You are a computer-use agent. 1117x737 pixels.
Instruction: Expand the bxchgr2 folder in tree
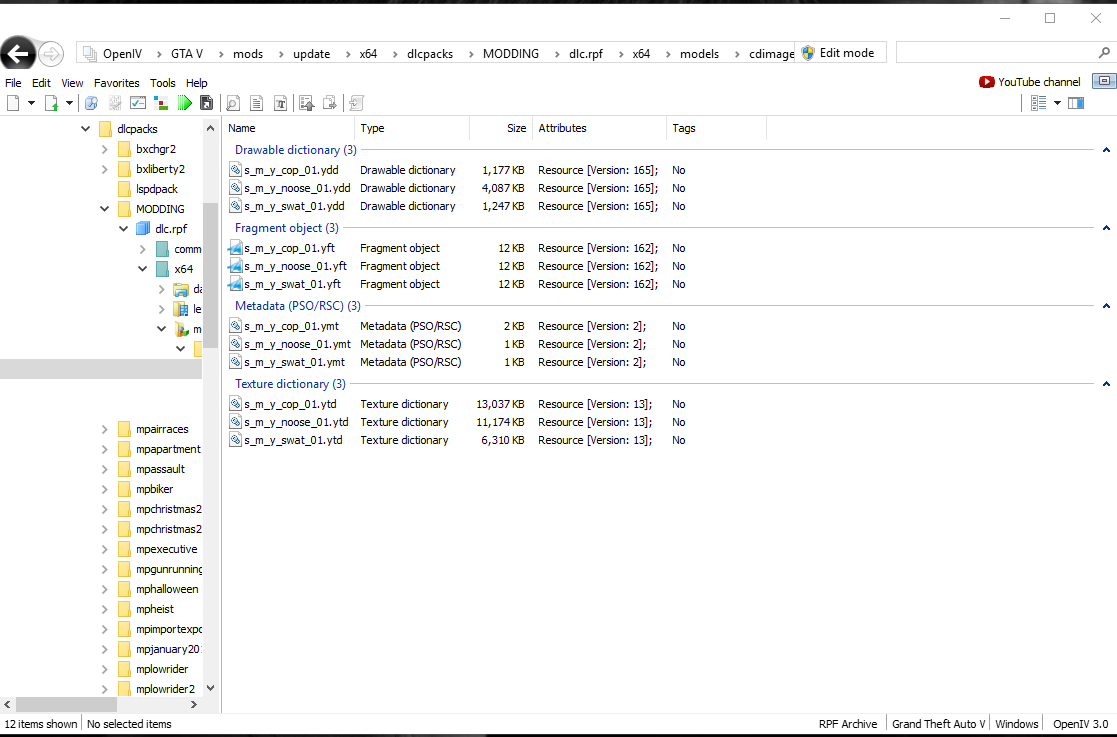point(105,149)
